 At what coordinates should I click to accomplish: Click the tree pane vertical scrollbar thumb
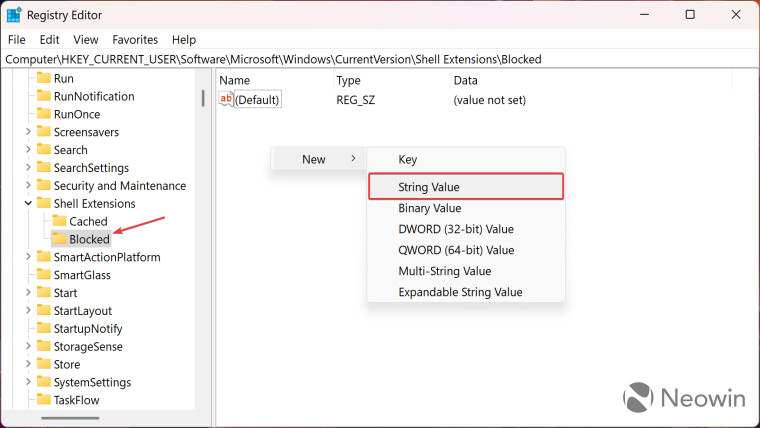coord(203,98)
